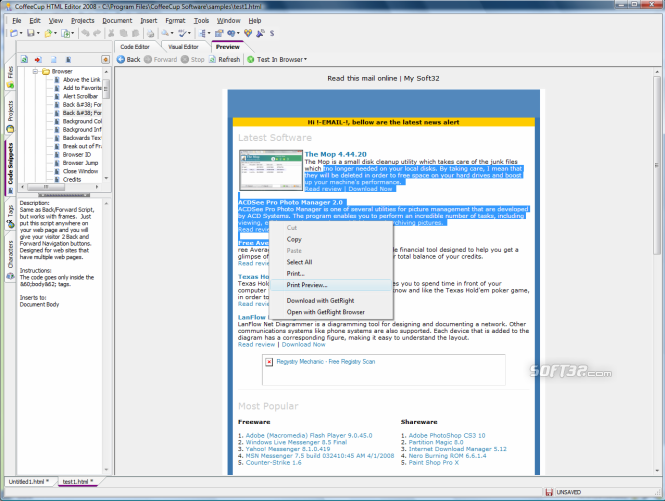Click the colorful heart toolbar icon
The width and height of the screenshot is (665, 501).
tap(248, 33)
